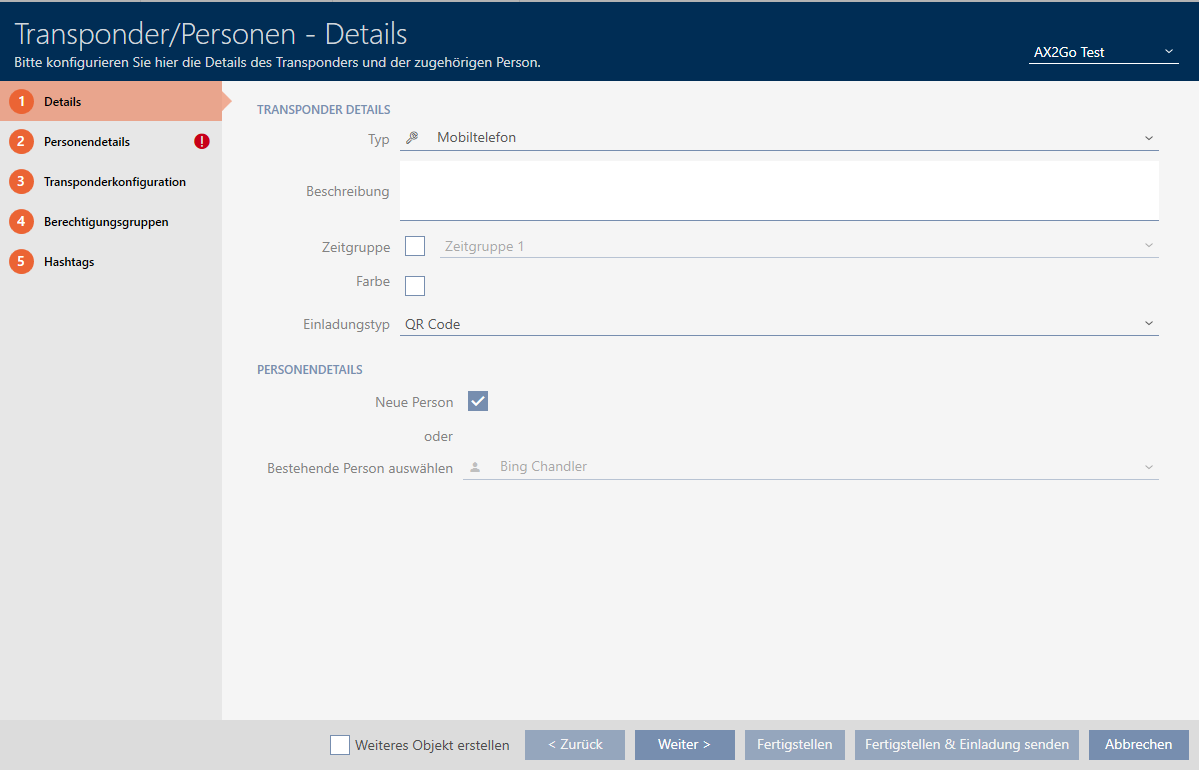Click the step 1 Details number badge
The image size is (1199, 770).
[x=21, y=102]
